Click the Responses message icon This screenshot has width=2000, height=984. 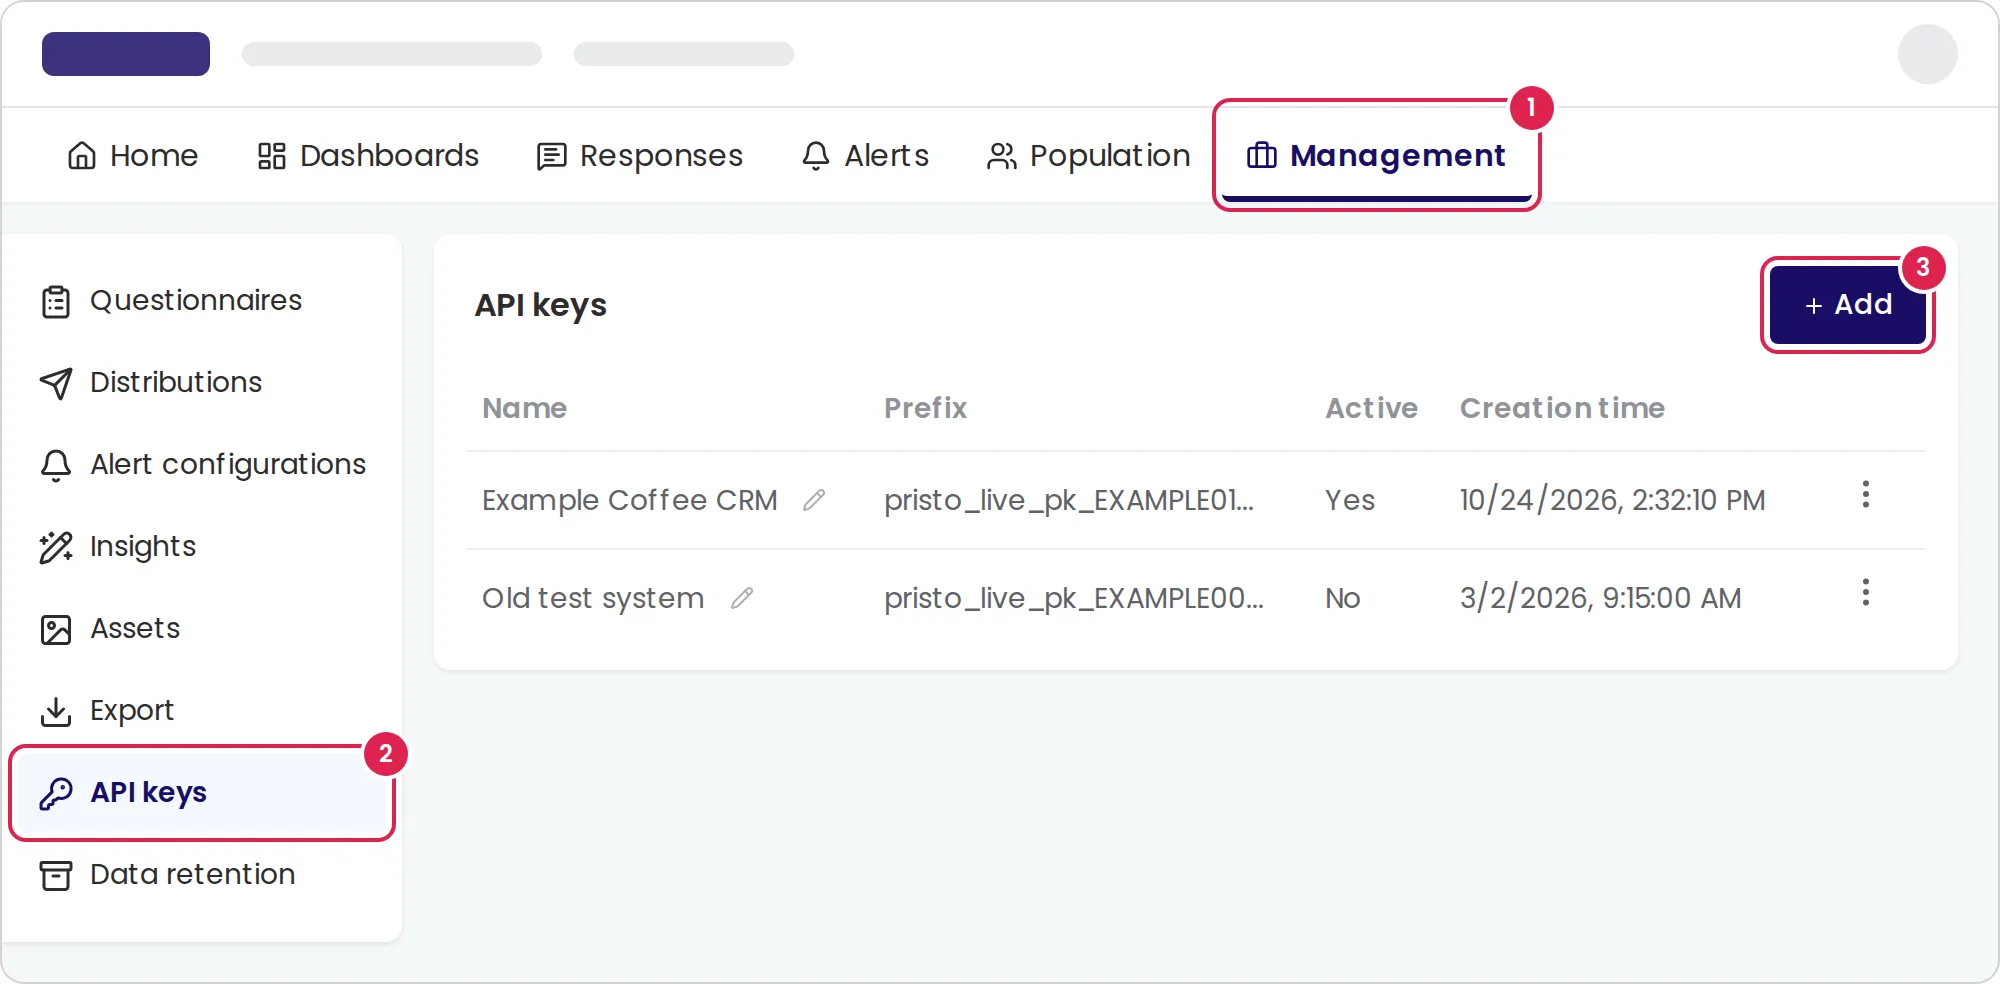(x=552, y=156)
